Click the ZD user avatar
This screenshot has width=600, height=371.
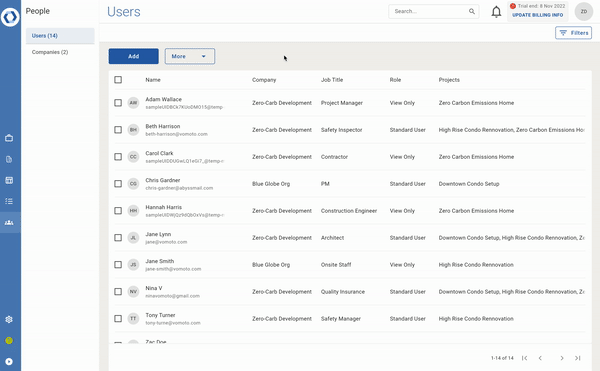(x=584, y=11)
